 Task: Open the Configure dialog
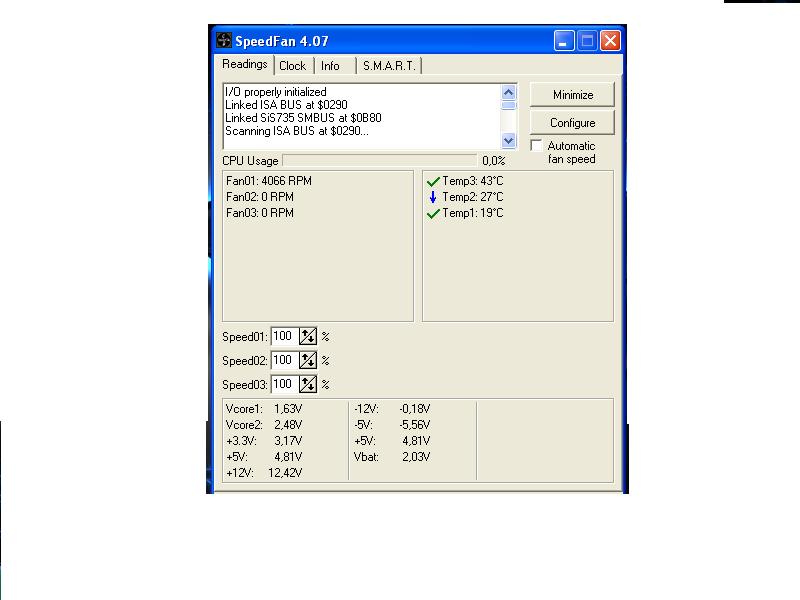572,123
